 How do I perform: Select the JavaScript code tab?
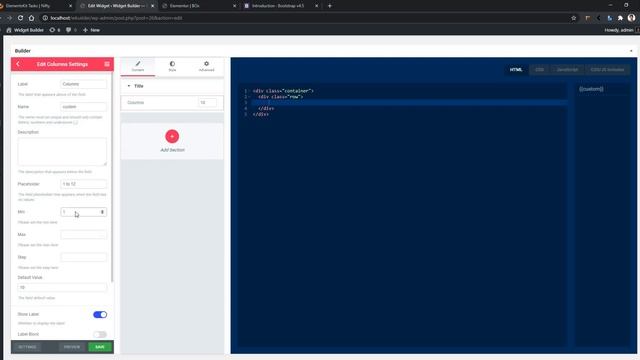pyautogui.click(x=567, y=70)
